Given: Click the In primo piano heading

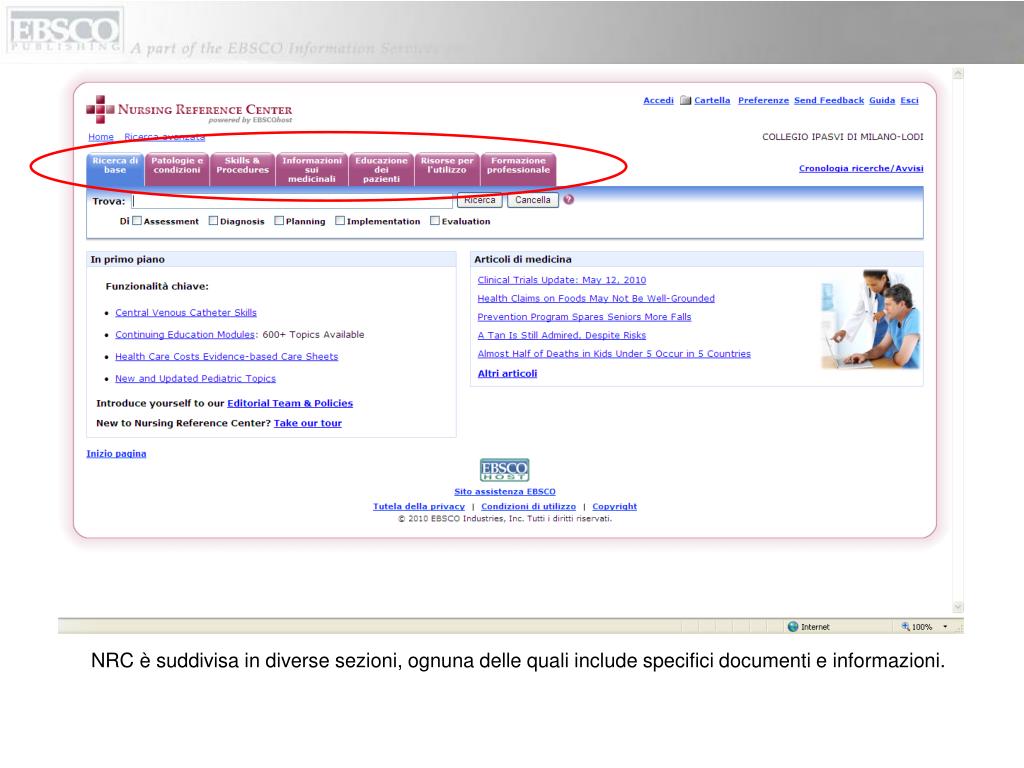Looking at the screenshot, I should (x=127, y=259).
